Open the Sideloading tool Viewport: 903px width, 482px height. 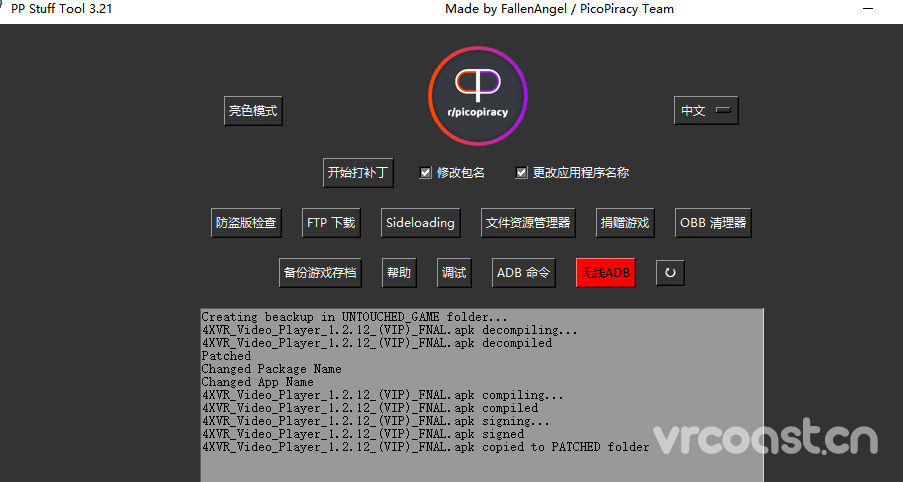coord(420,222)
